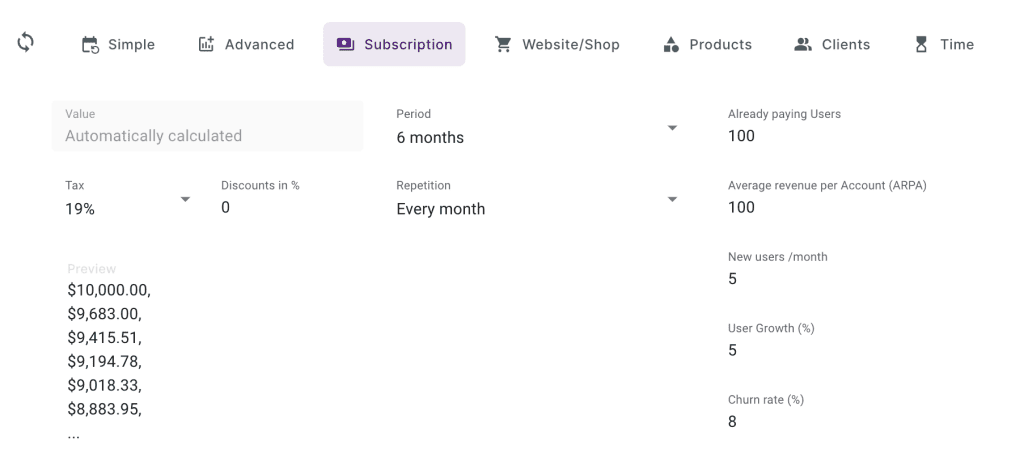Viewport: 1024px width, 474px height.
Task: Click the chart icon beside Advanced
Action: tap(207, 44)
